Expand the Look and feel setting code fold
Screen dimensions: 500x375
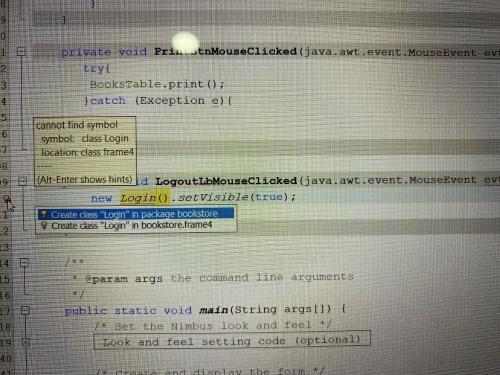click(26, 342)
